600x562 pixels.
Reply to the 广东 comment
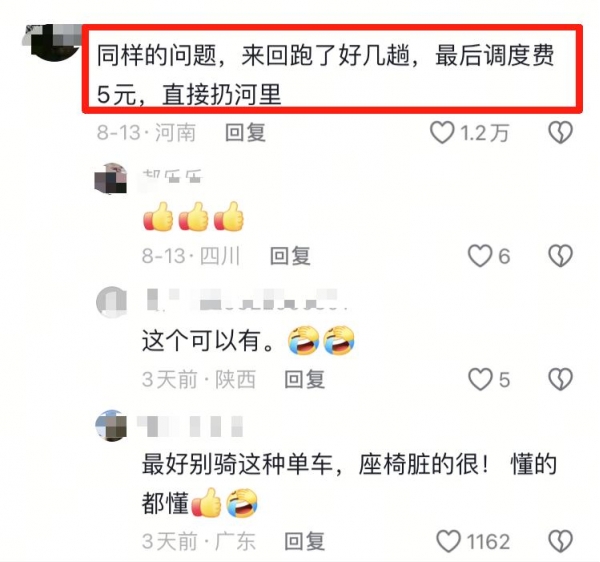point(305,541)
